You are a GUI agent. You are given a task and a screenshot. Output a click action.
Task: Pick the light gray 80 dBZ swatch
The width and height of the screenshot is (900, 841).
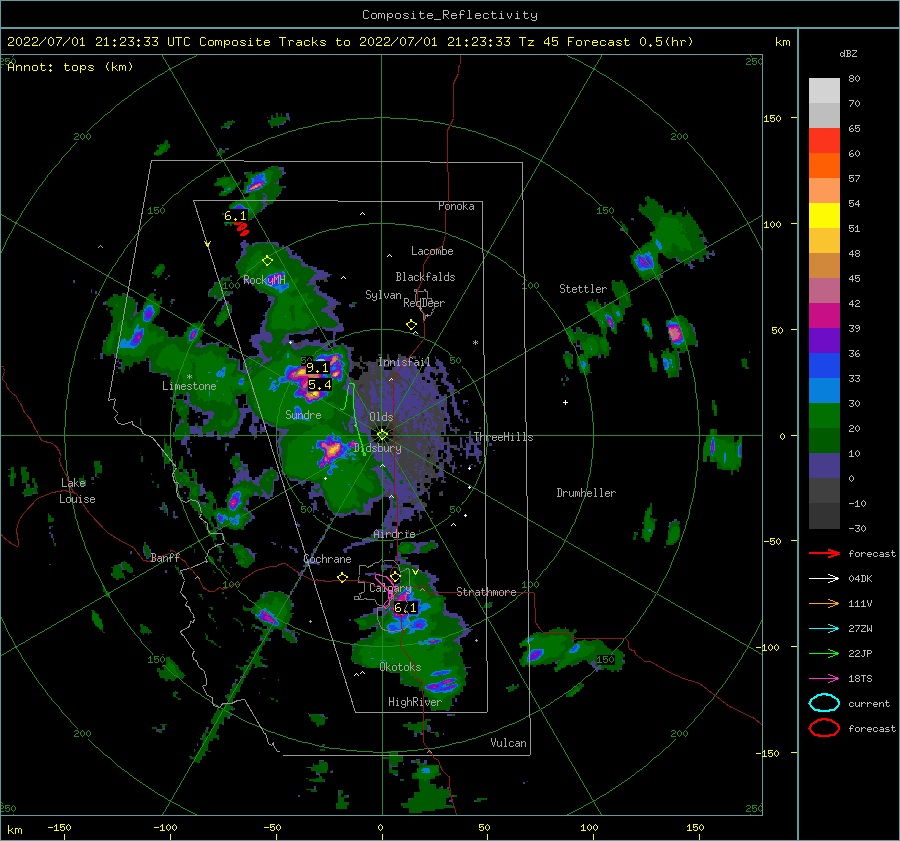click(x=824, y=90)
